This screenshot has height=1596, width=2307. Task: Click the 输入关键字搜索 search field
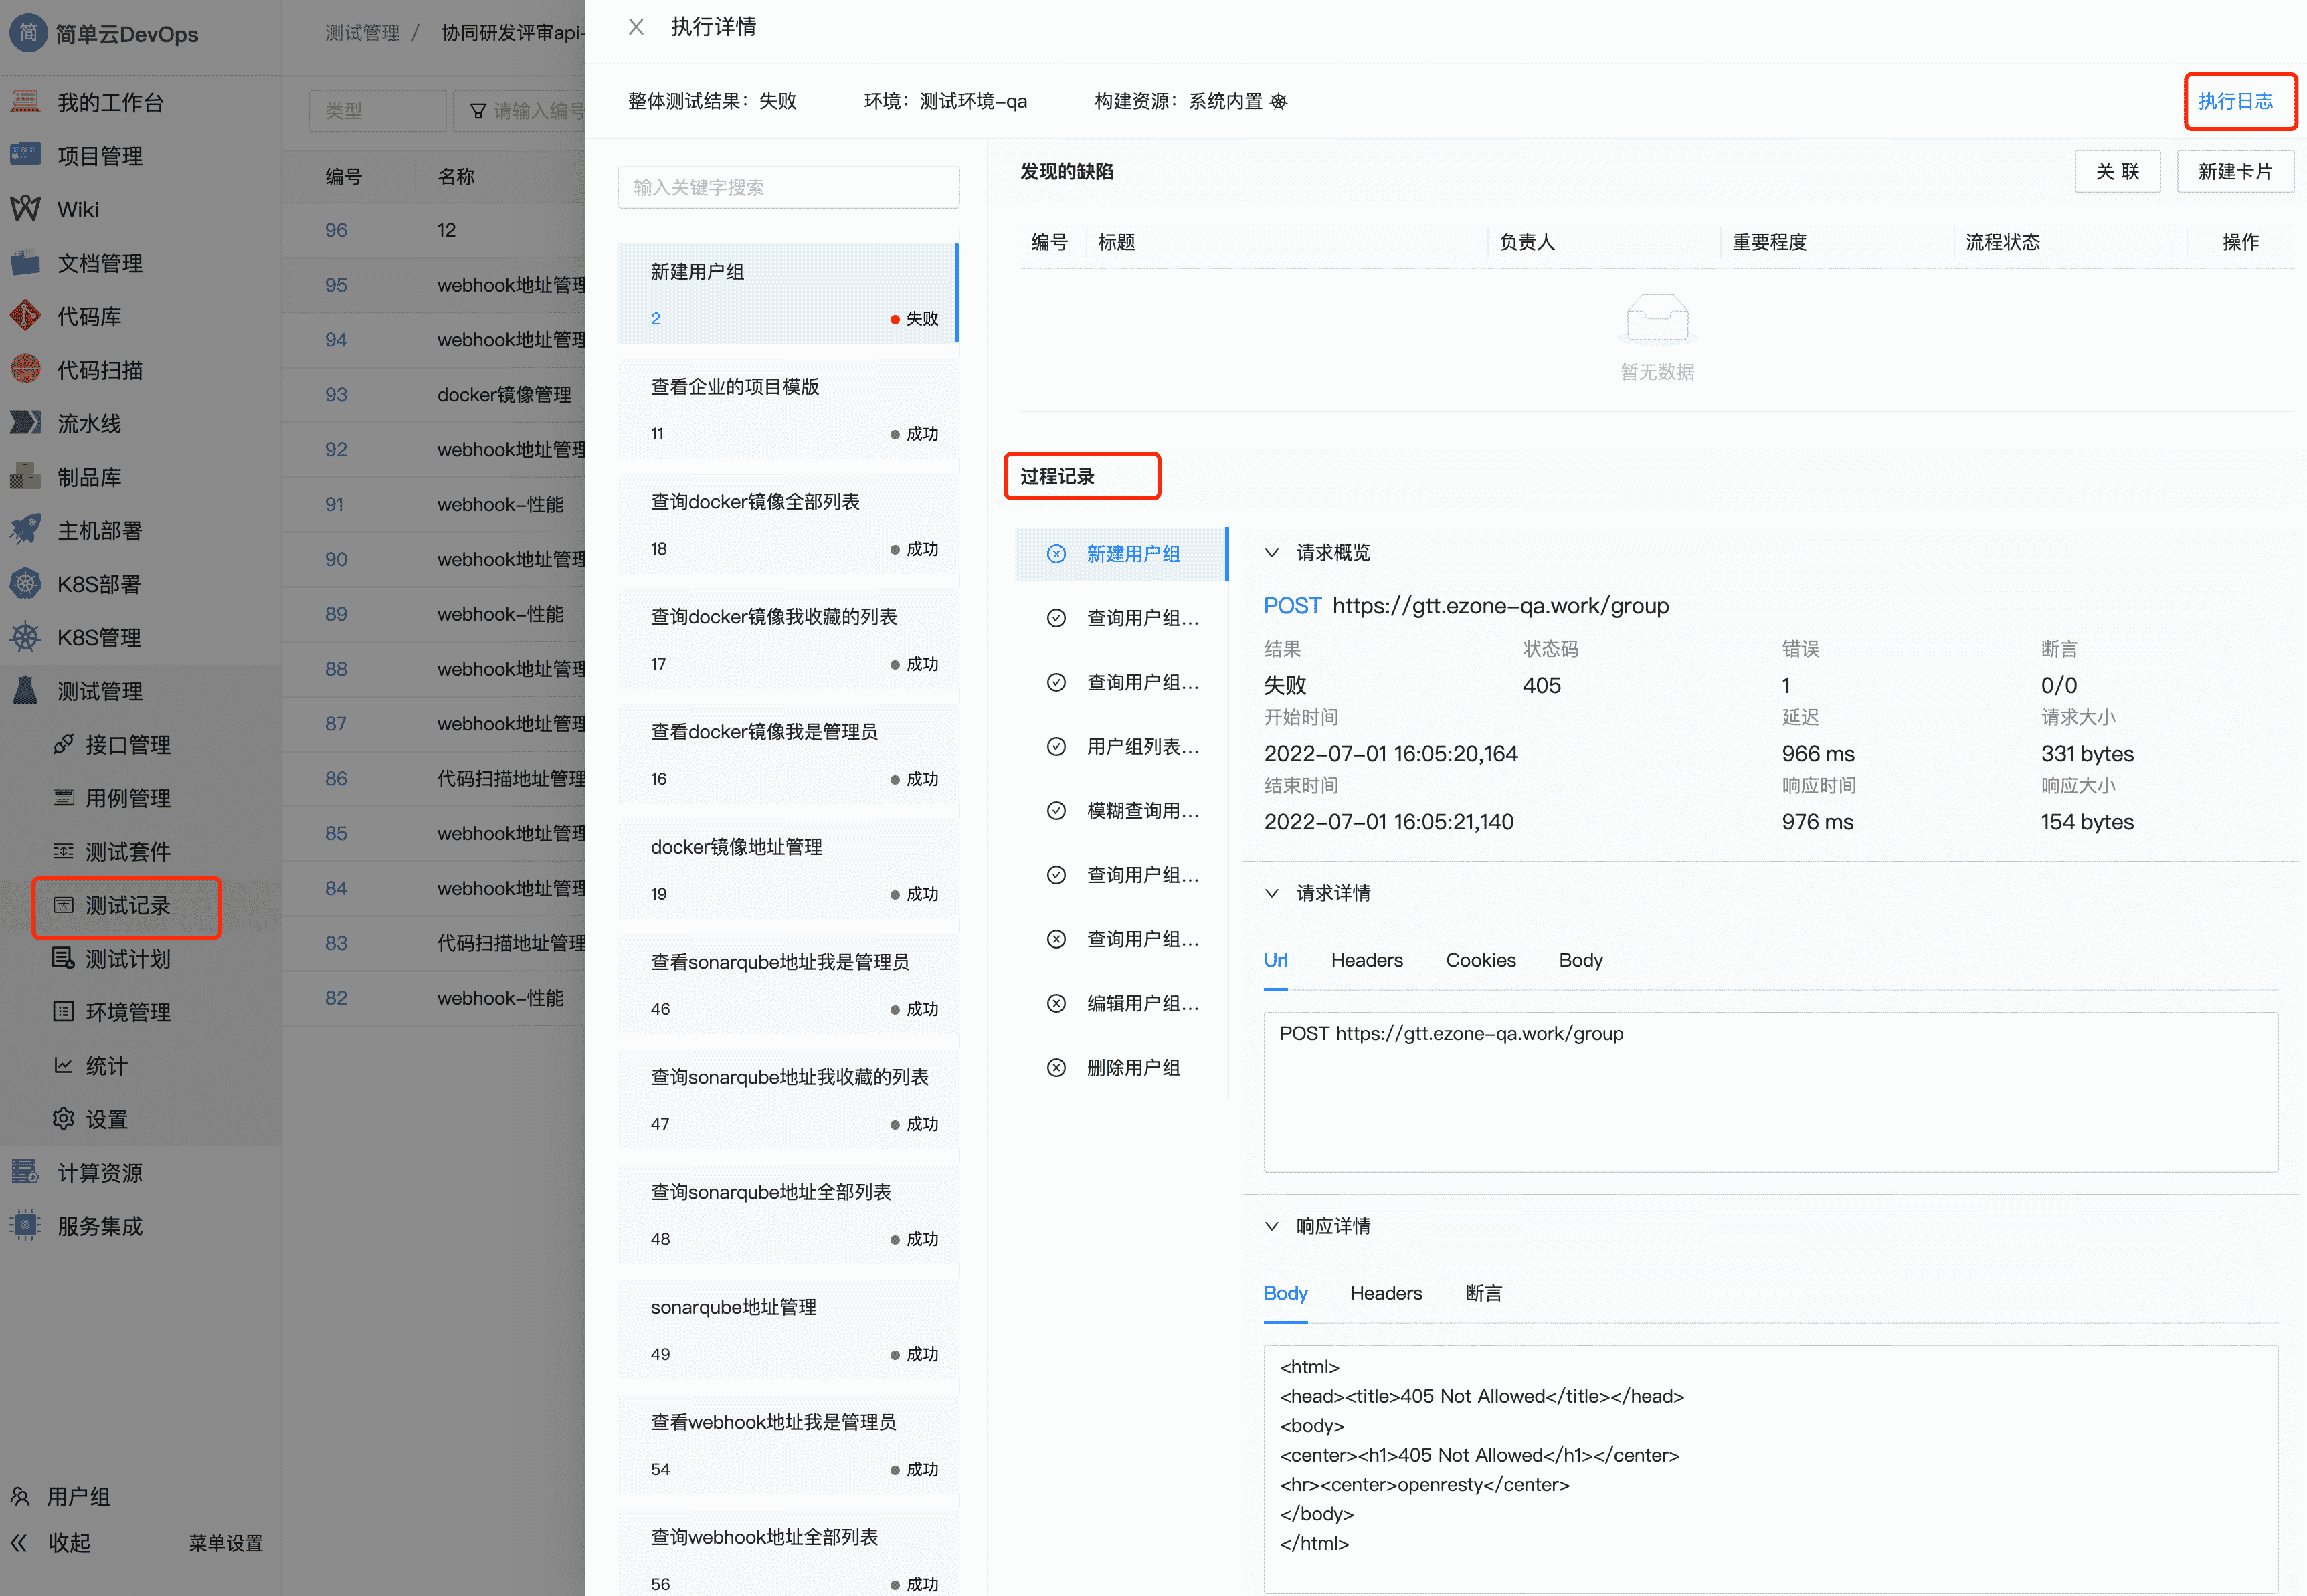click(x=788, y=187)
